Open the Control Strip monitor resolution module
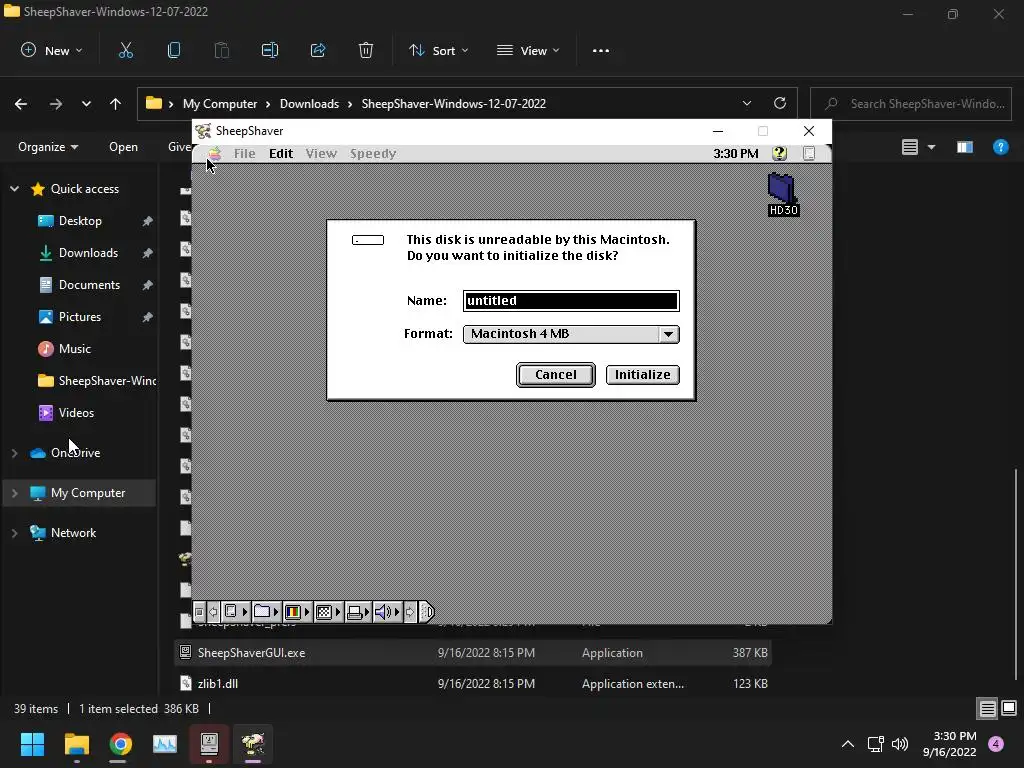Image resolution: width=1024 pixels, height=768 pixels. 328,612
